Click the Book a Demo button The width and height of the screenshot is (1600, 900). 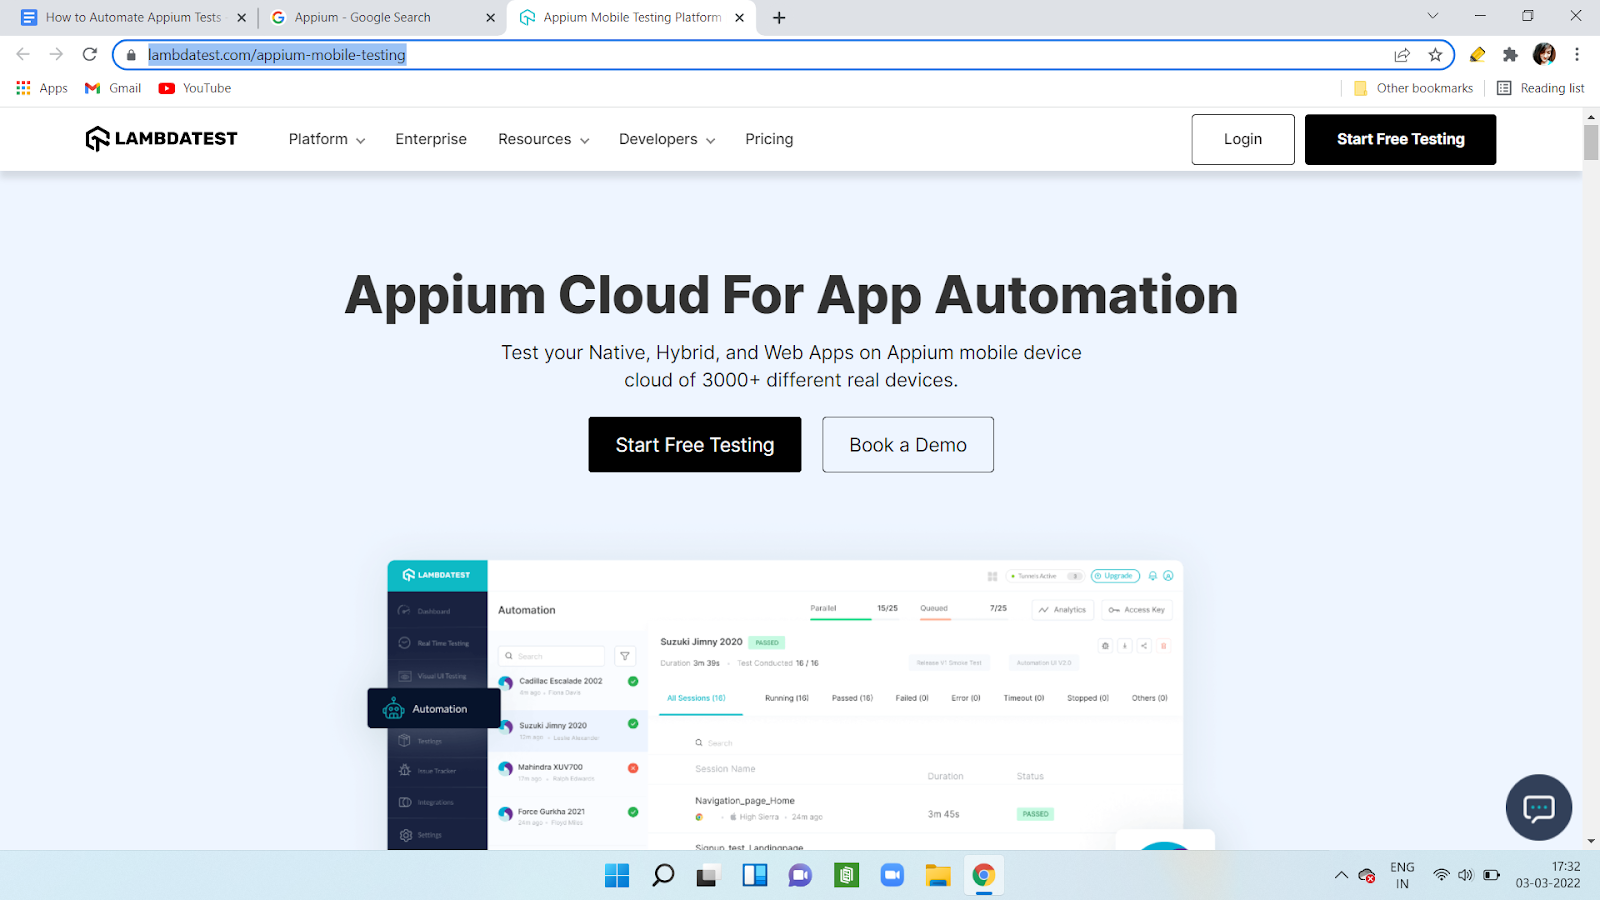click(x=908, y=445)
